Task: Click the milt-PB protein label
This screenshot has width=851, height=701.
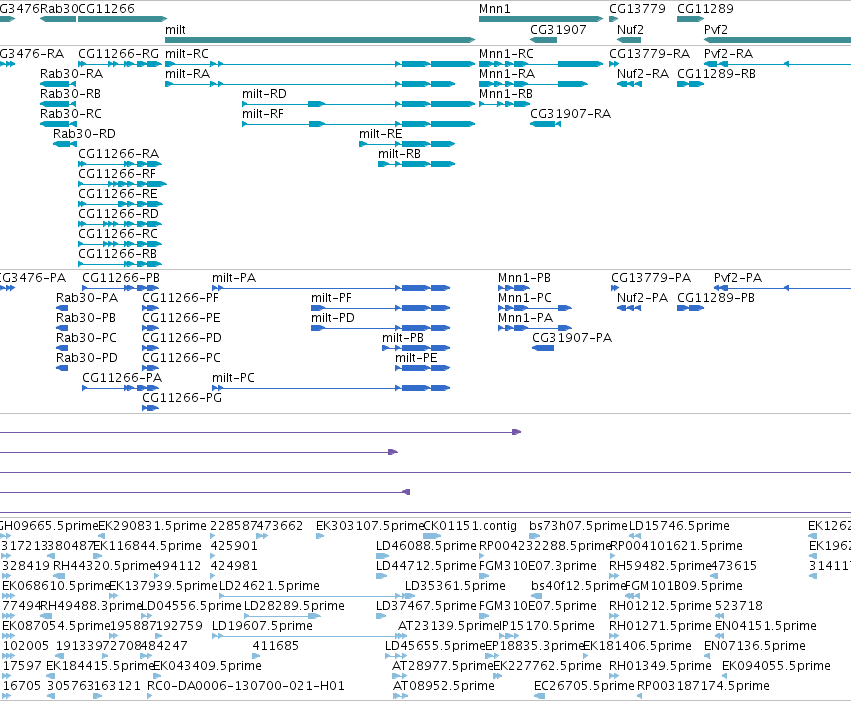Action: pyautogui.click(x=403, y=339)
